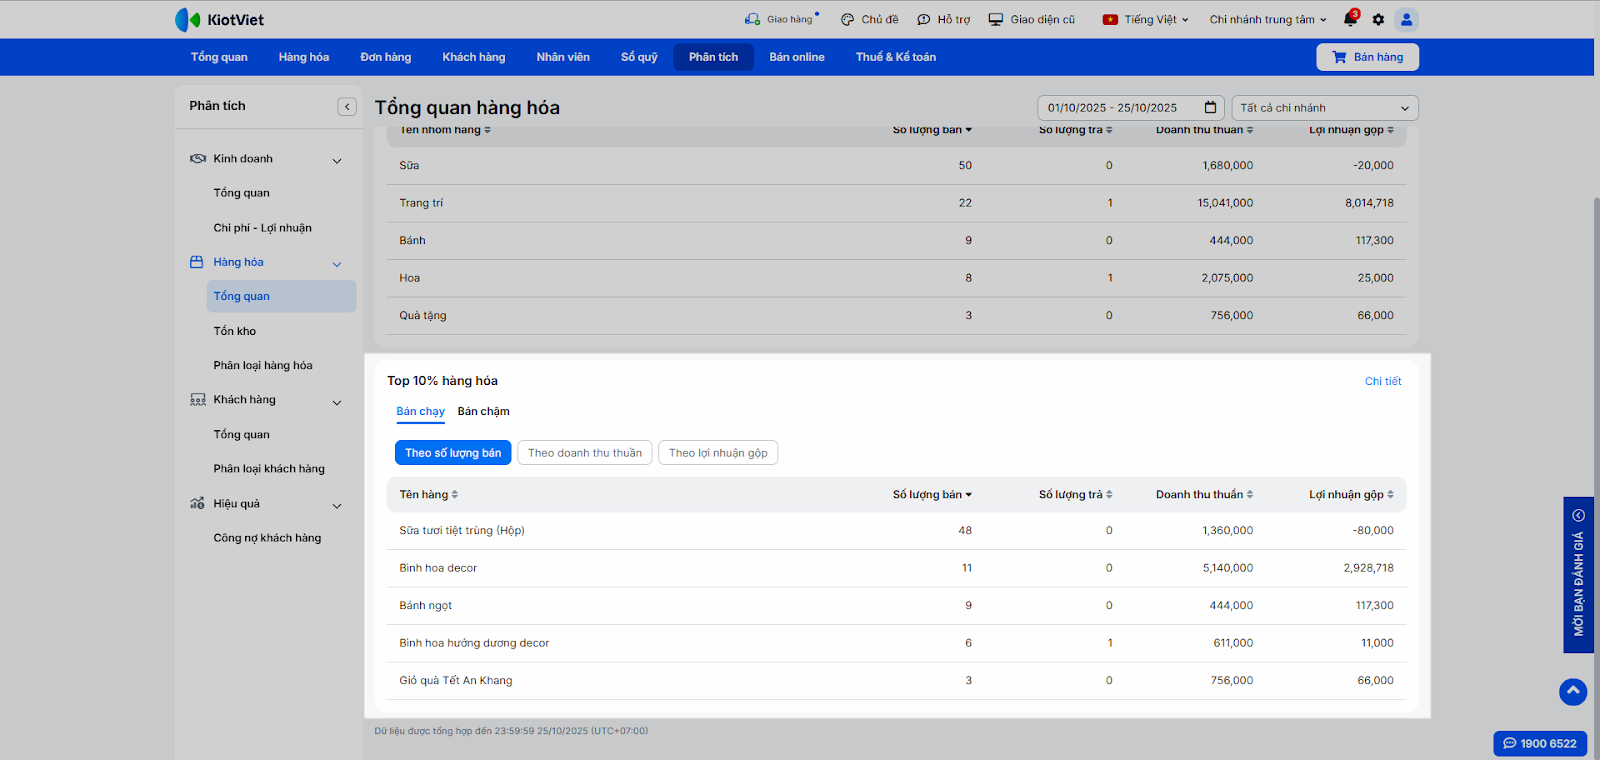The image size is (1600, 760).
Task: Open the Tiếng Việt language dropdown
Action: coord(1146,19)
